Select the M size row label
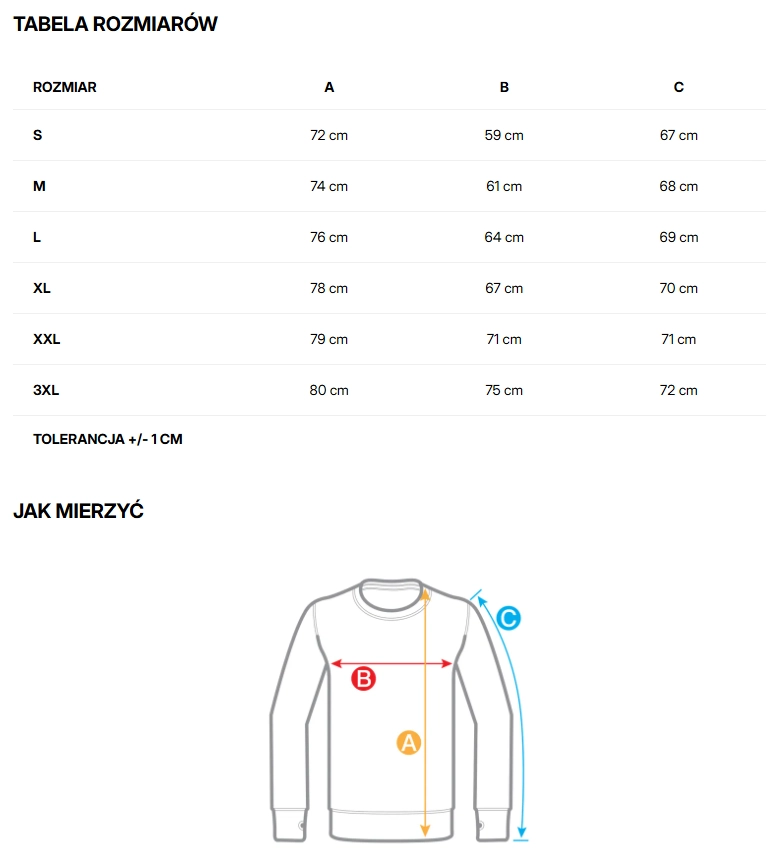 point(40,186)
